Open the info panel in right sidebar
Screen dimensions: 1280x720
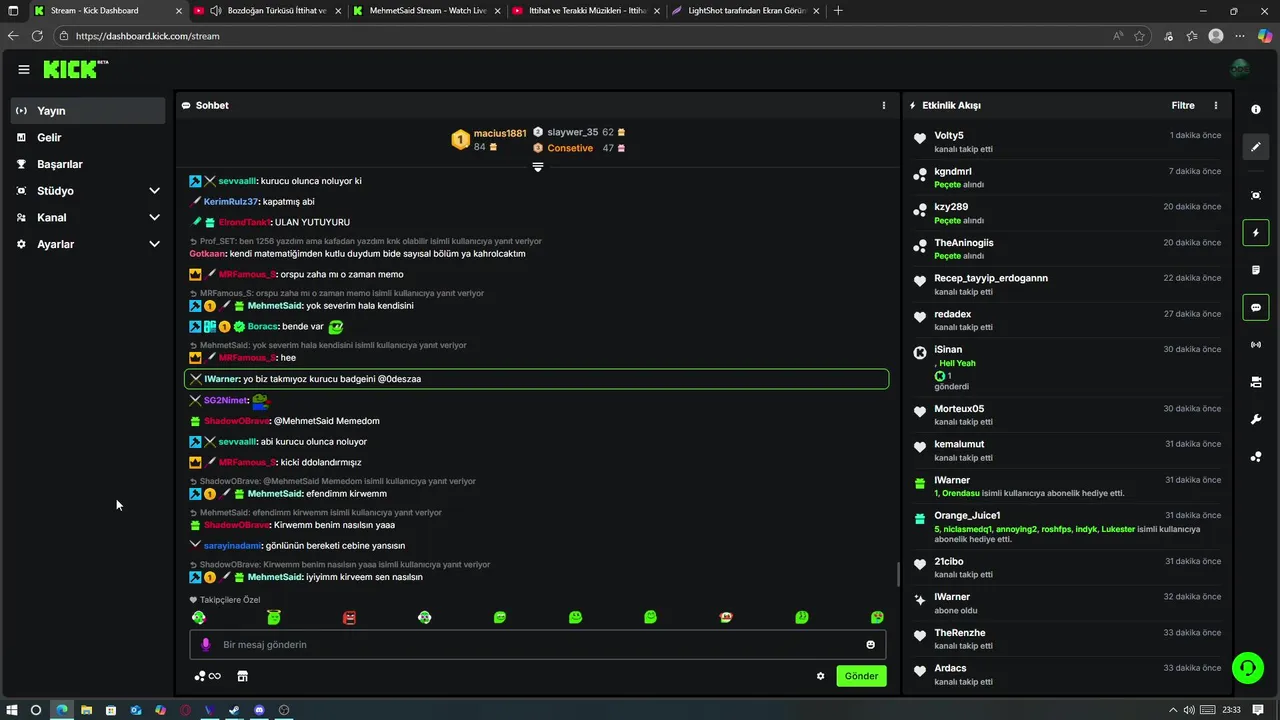pyautogui.click(x=1256, y=109)
